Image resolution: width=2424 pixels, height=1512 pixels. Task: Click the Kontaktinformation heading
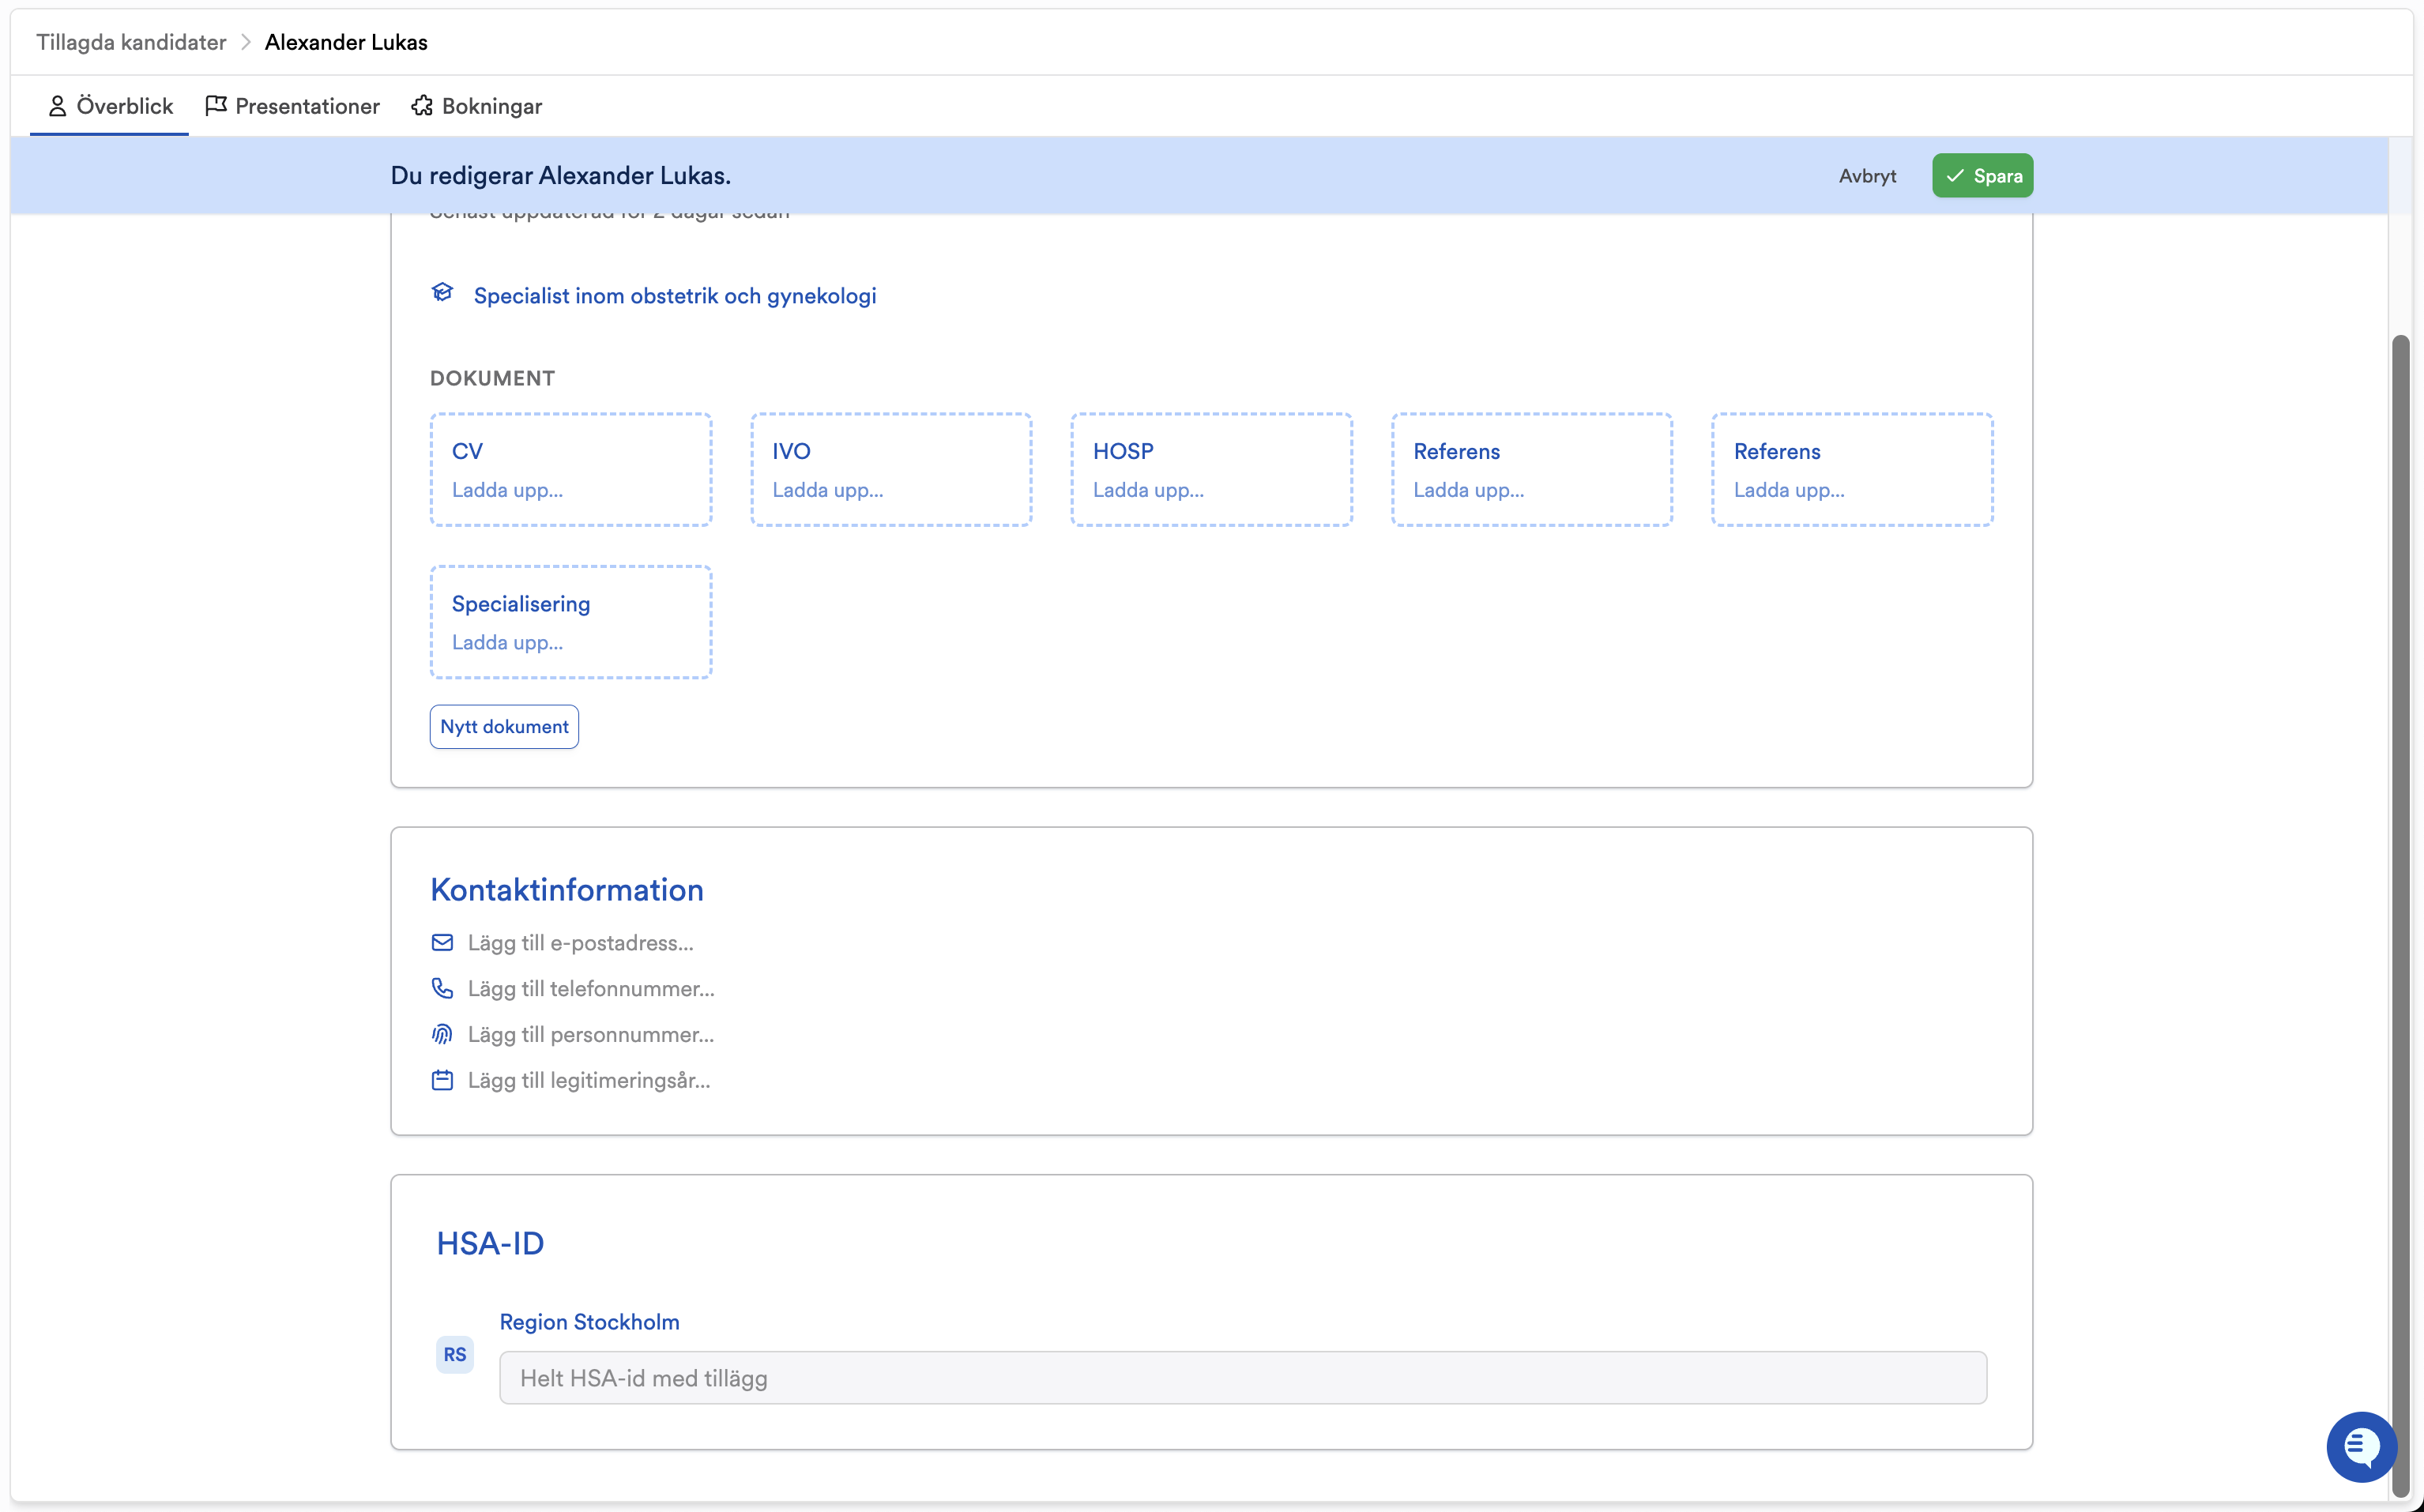(567, 890)
